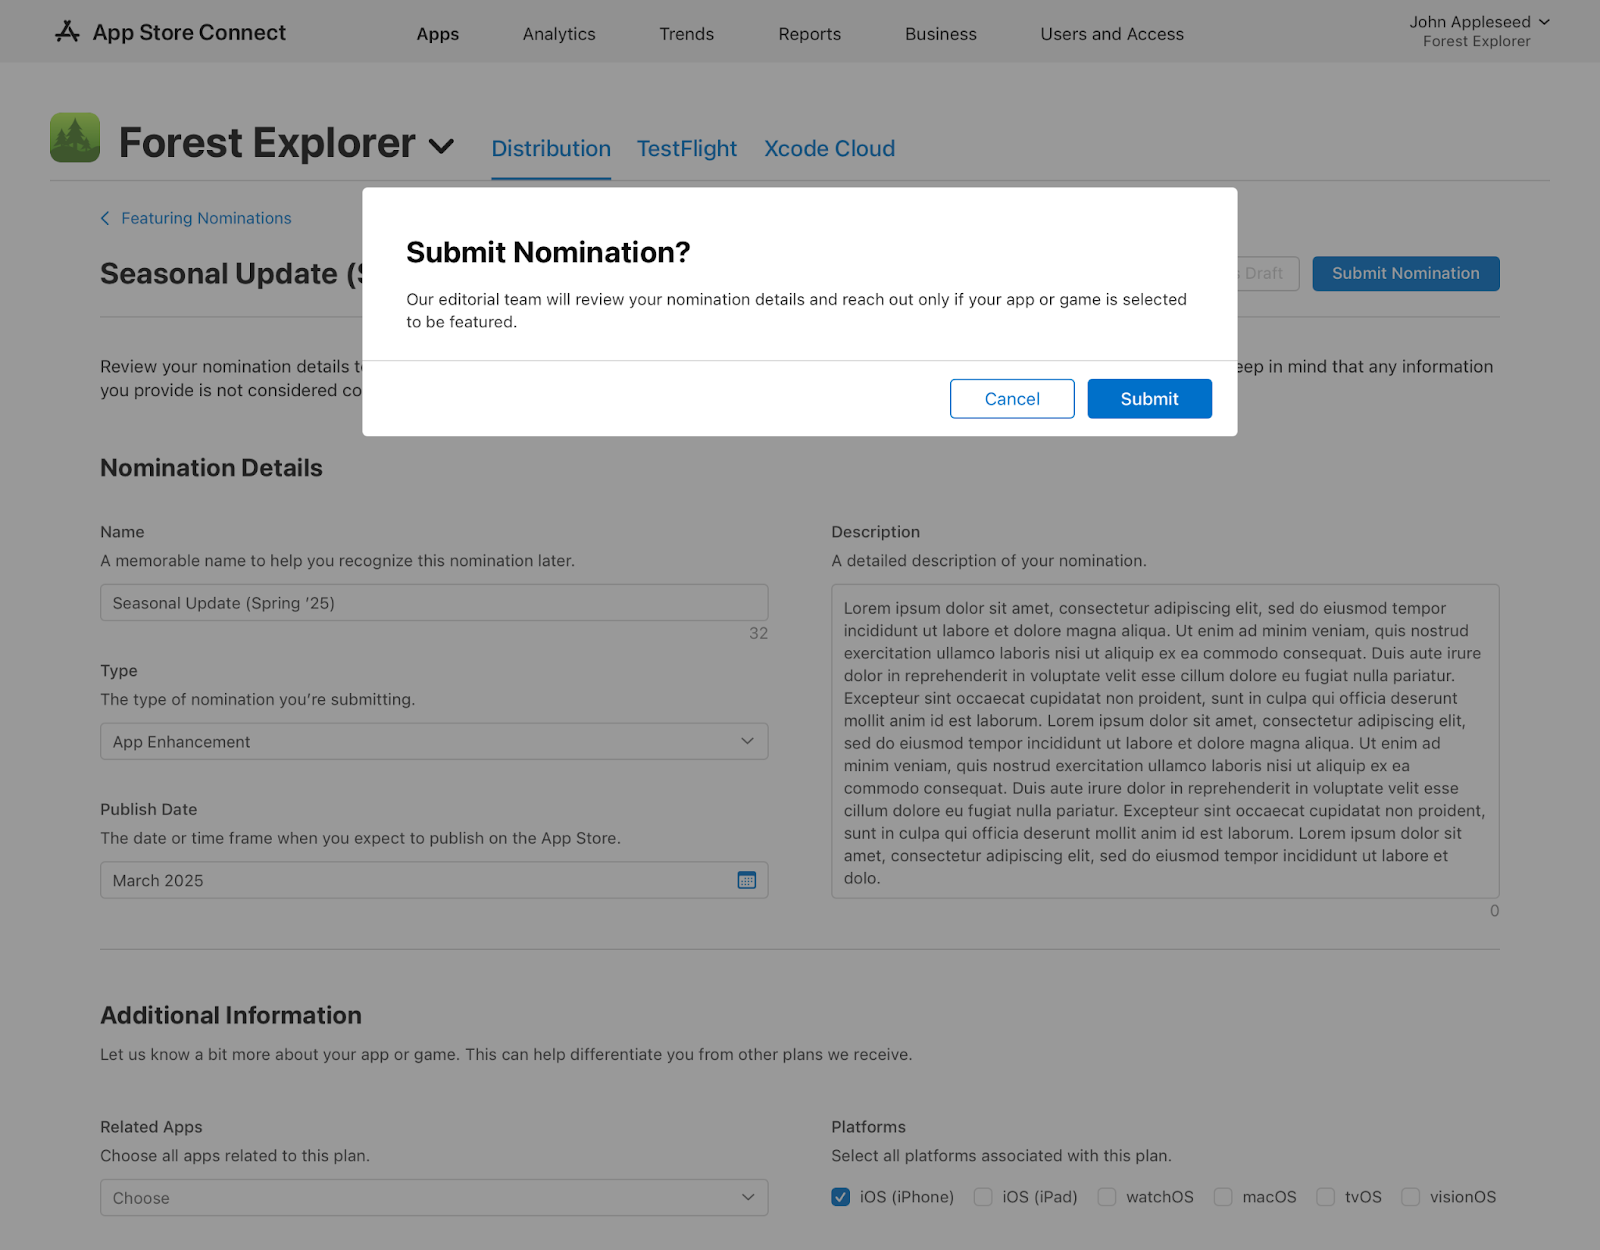Click the Description field label

[x=875, y=532]
